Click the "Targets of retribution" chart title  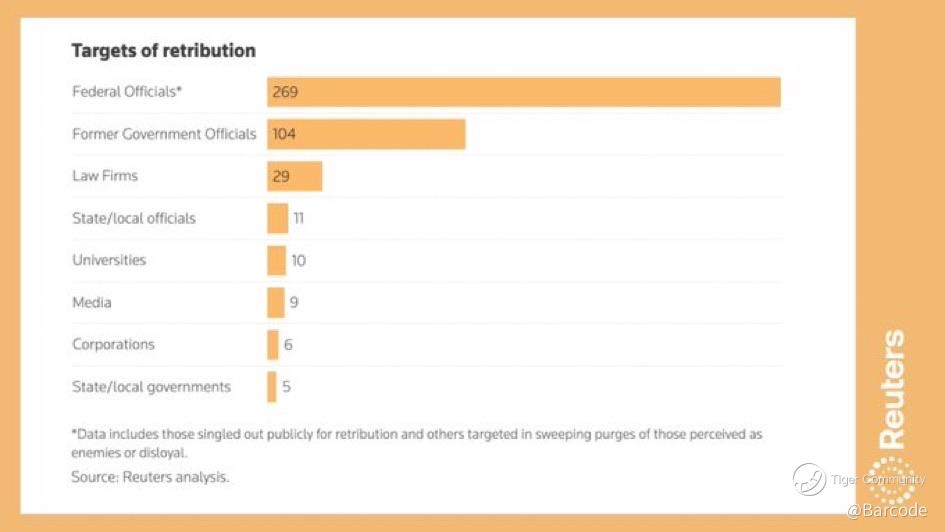[163, 50]
